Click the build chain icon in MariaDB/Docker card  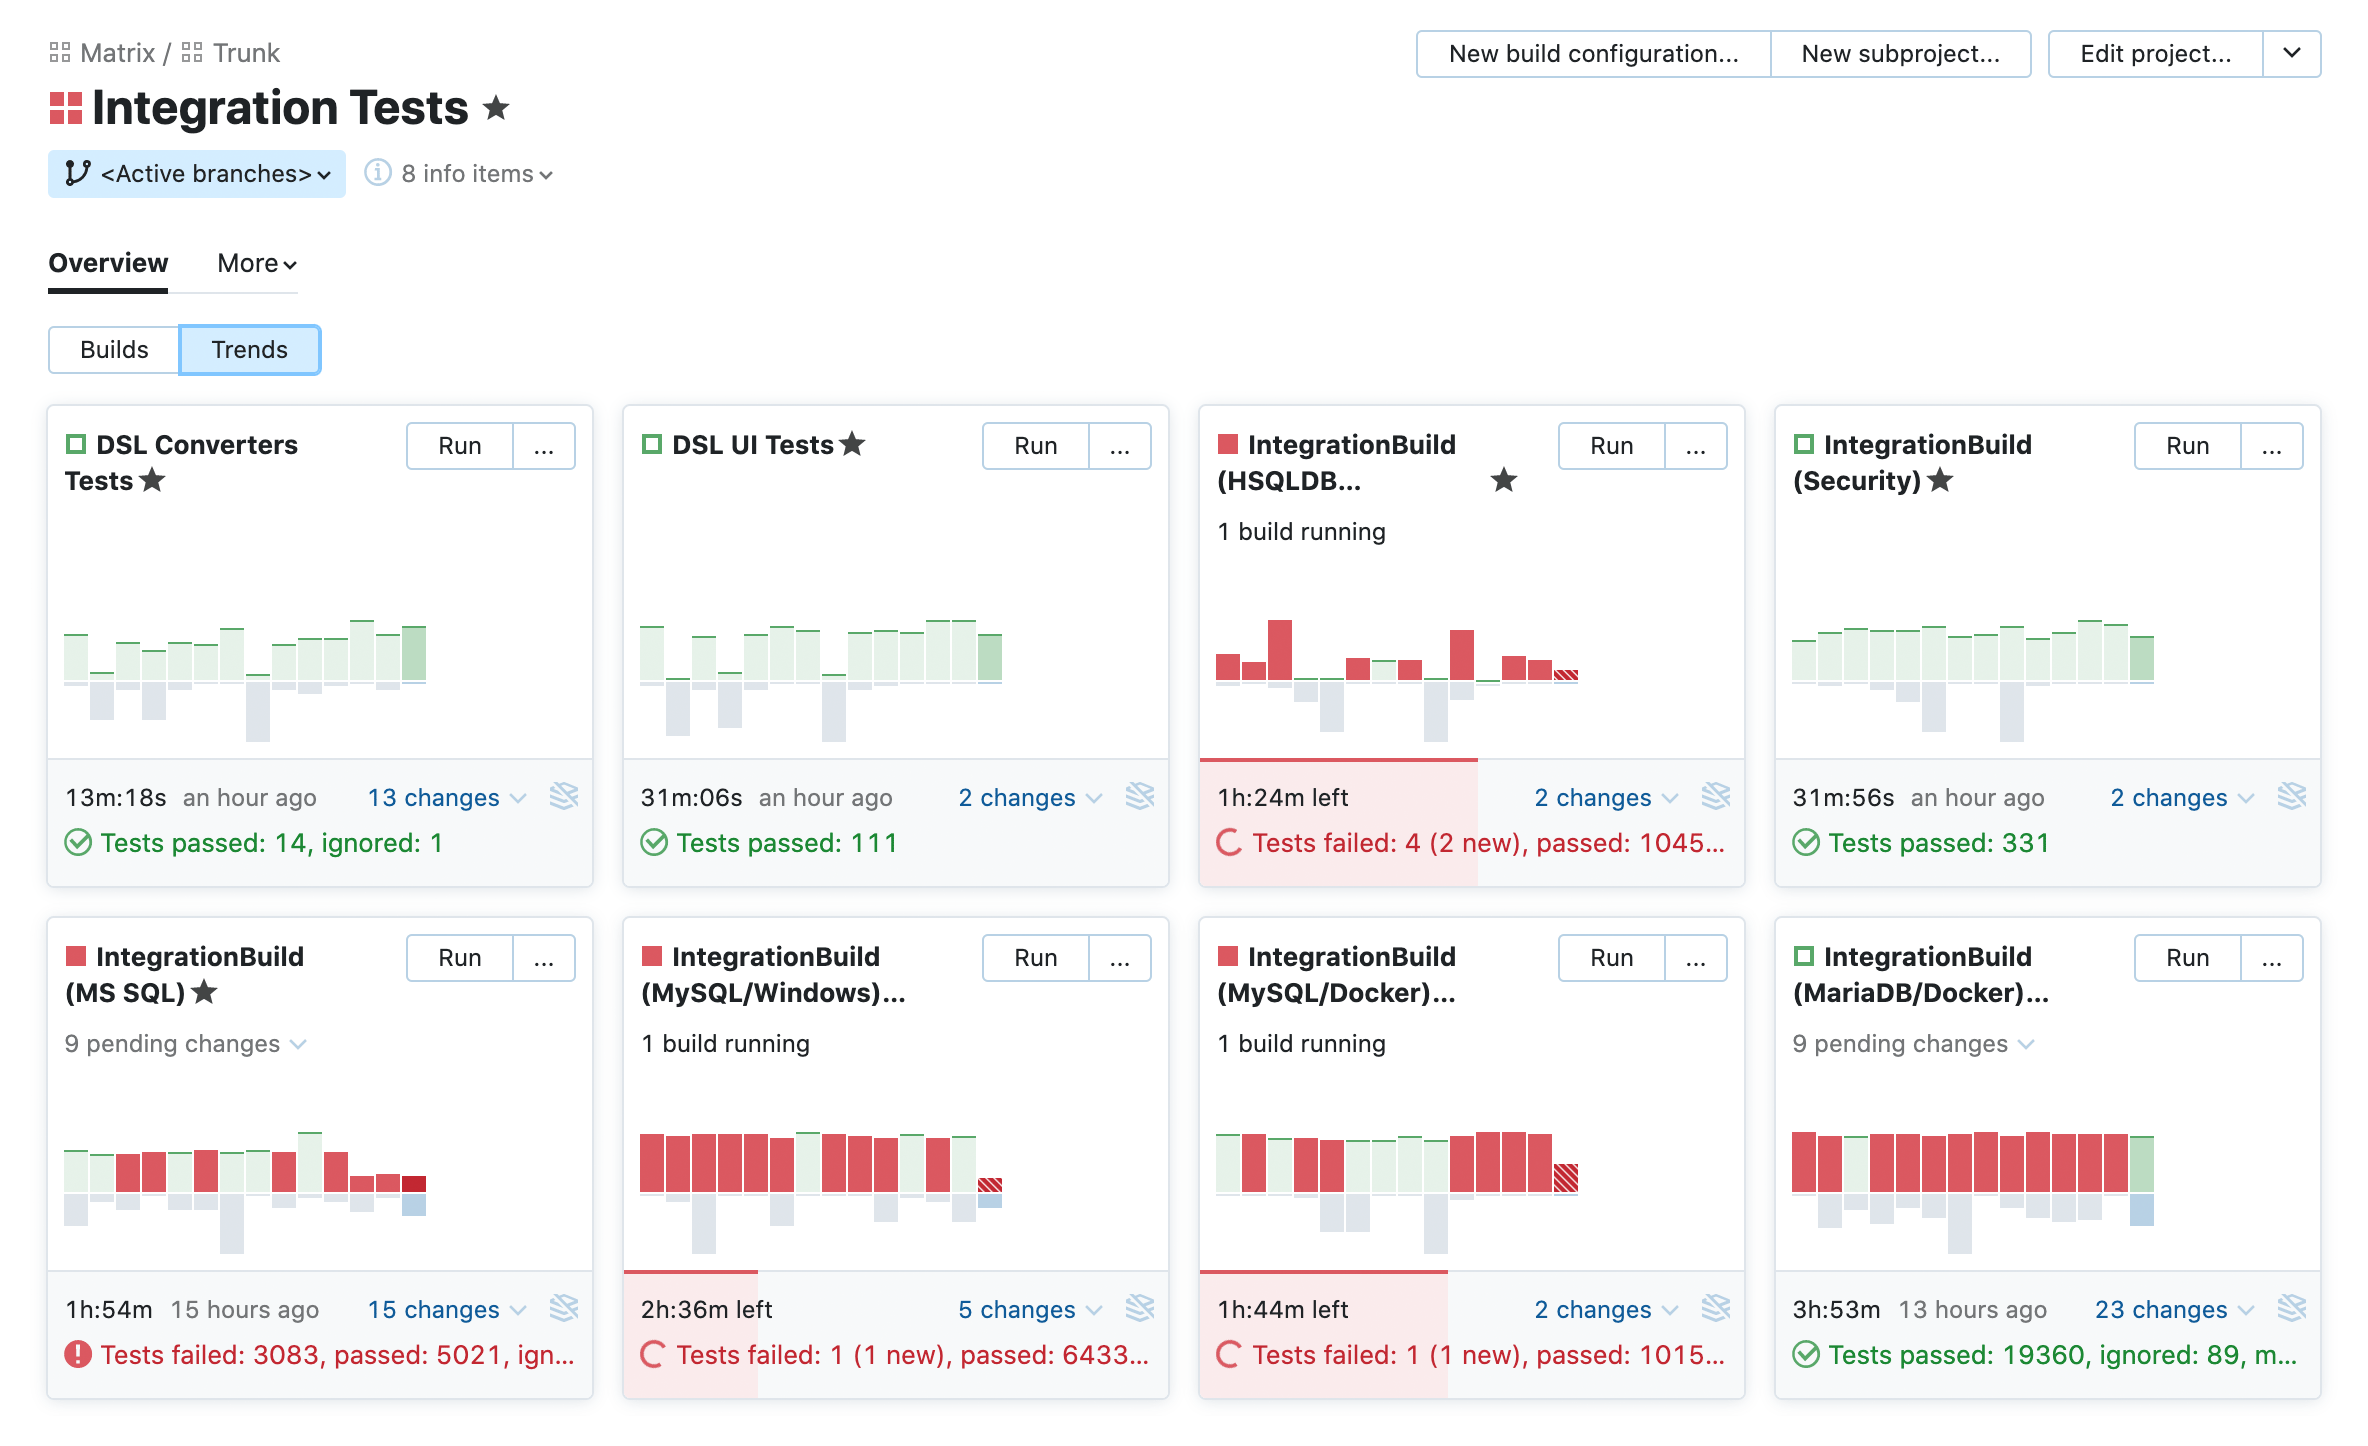(x=2291, y=1308)
